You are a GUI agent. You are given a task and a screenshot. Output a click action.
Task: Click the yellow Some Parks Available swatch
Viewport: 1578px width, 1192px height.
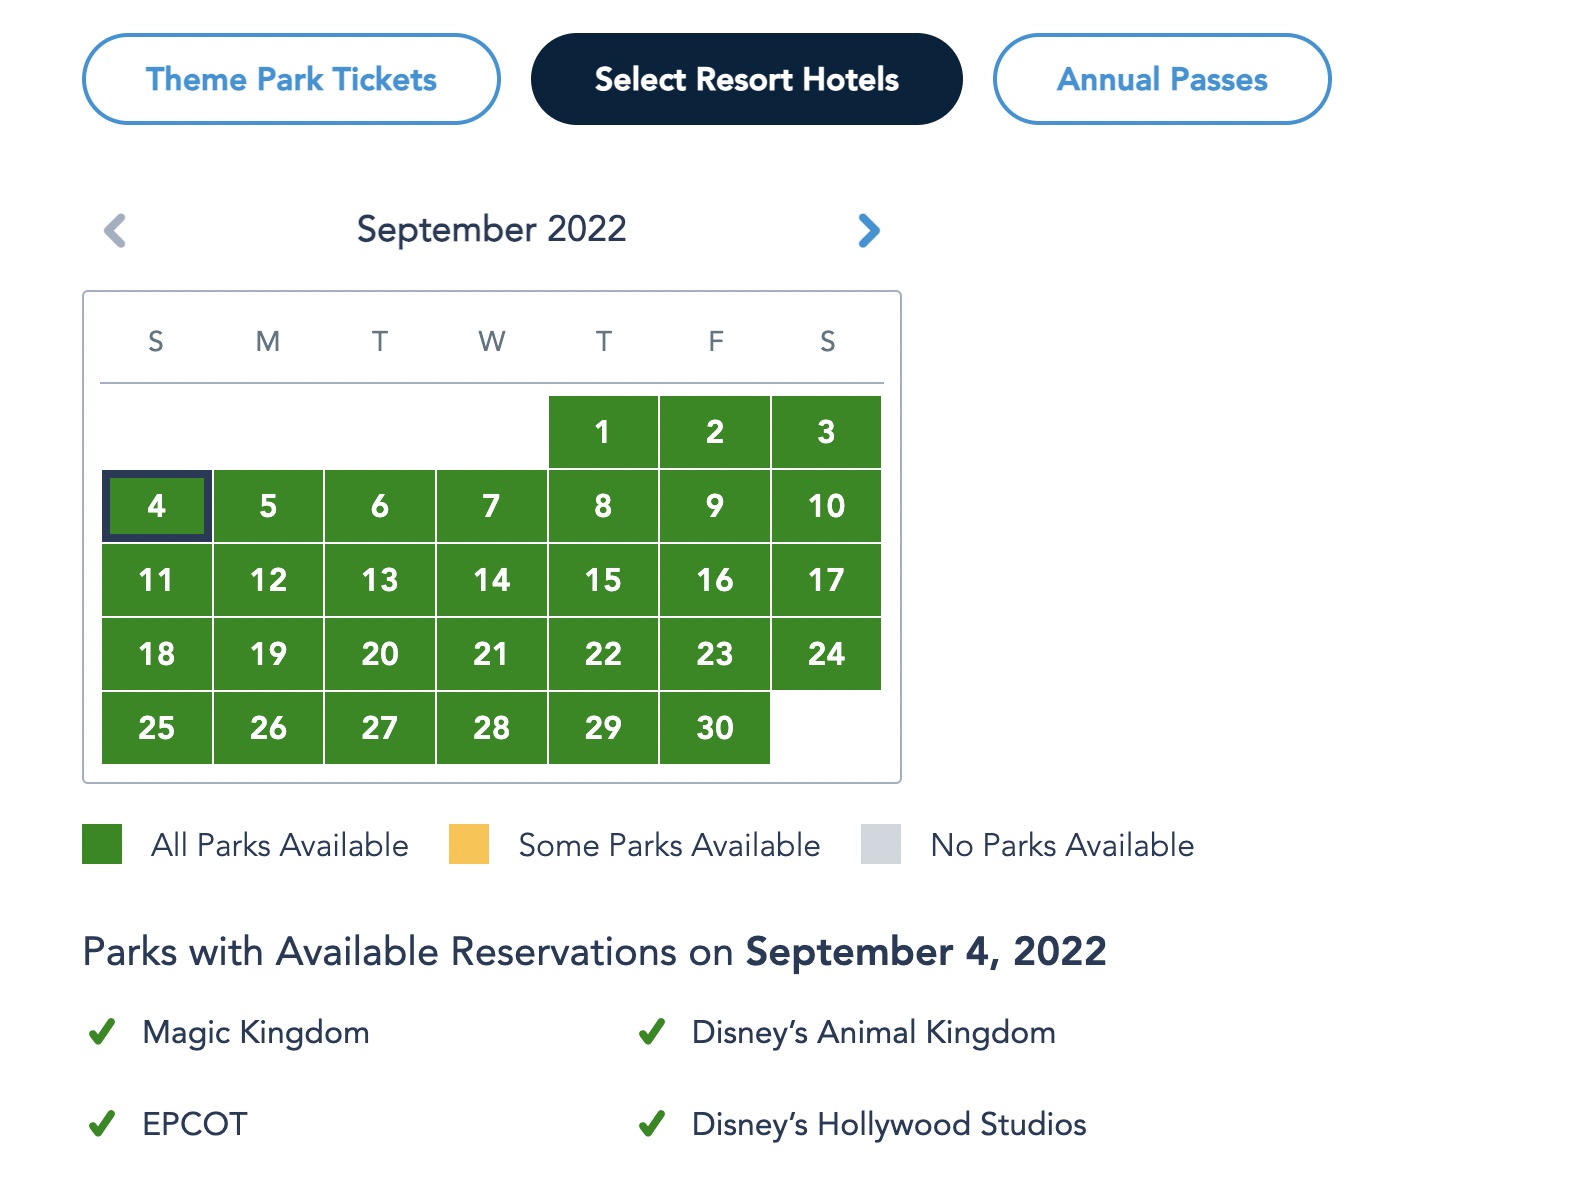click(x=469, y=844)
